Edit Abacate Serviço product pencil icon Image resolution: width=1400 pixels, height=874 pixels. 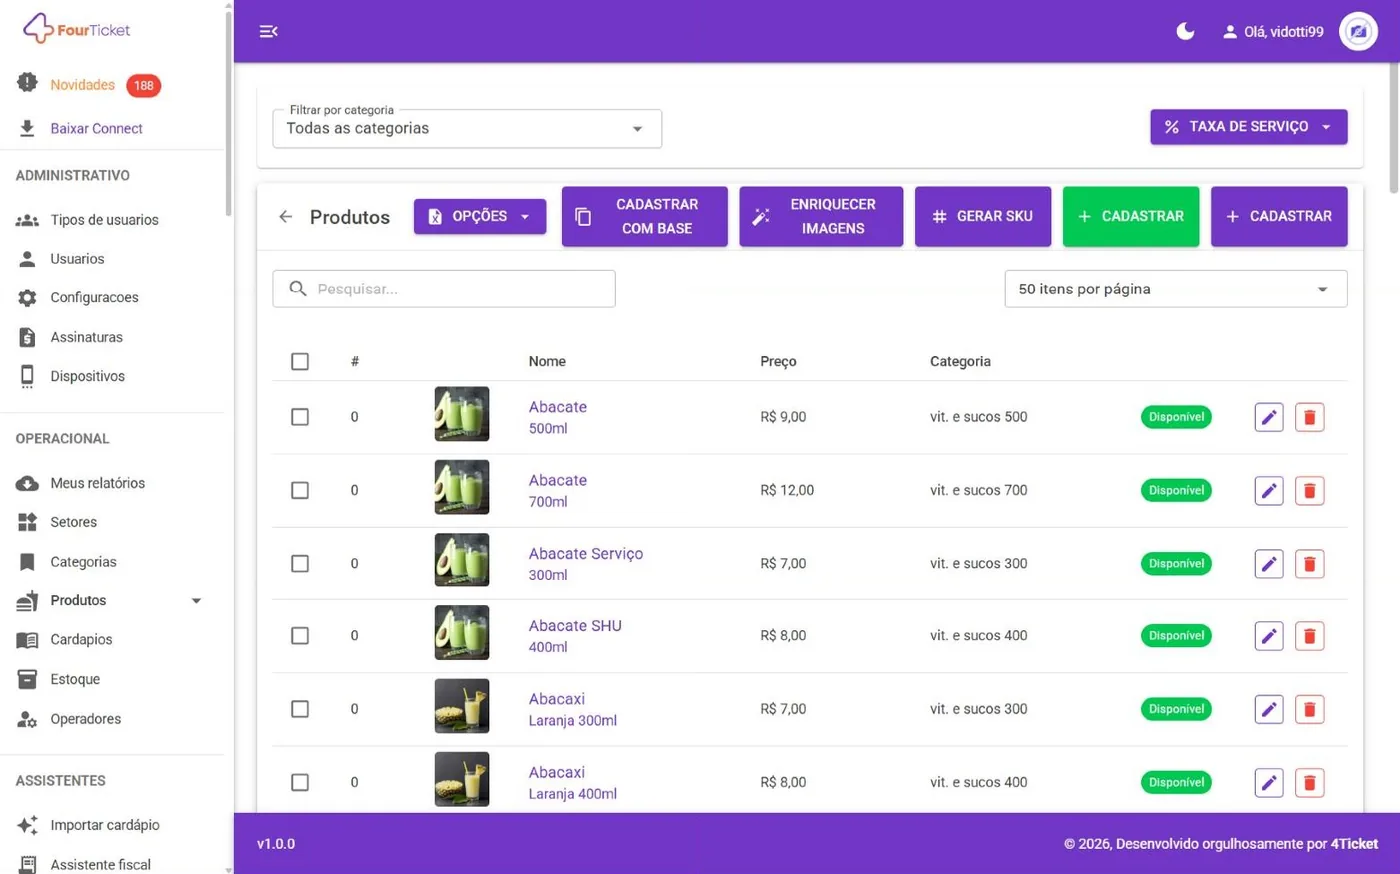click(1269, 563)
